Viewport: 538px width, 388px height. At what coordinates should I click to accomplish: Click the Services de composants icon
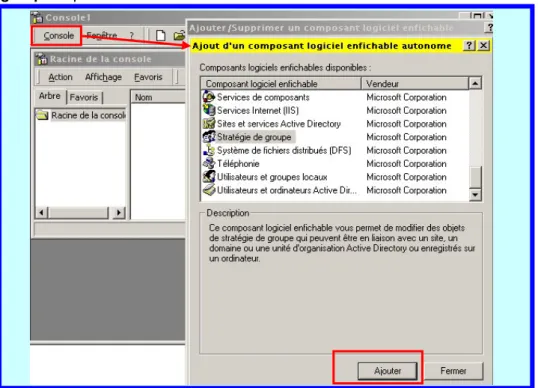(209, 97)
